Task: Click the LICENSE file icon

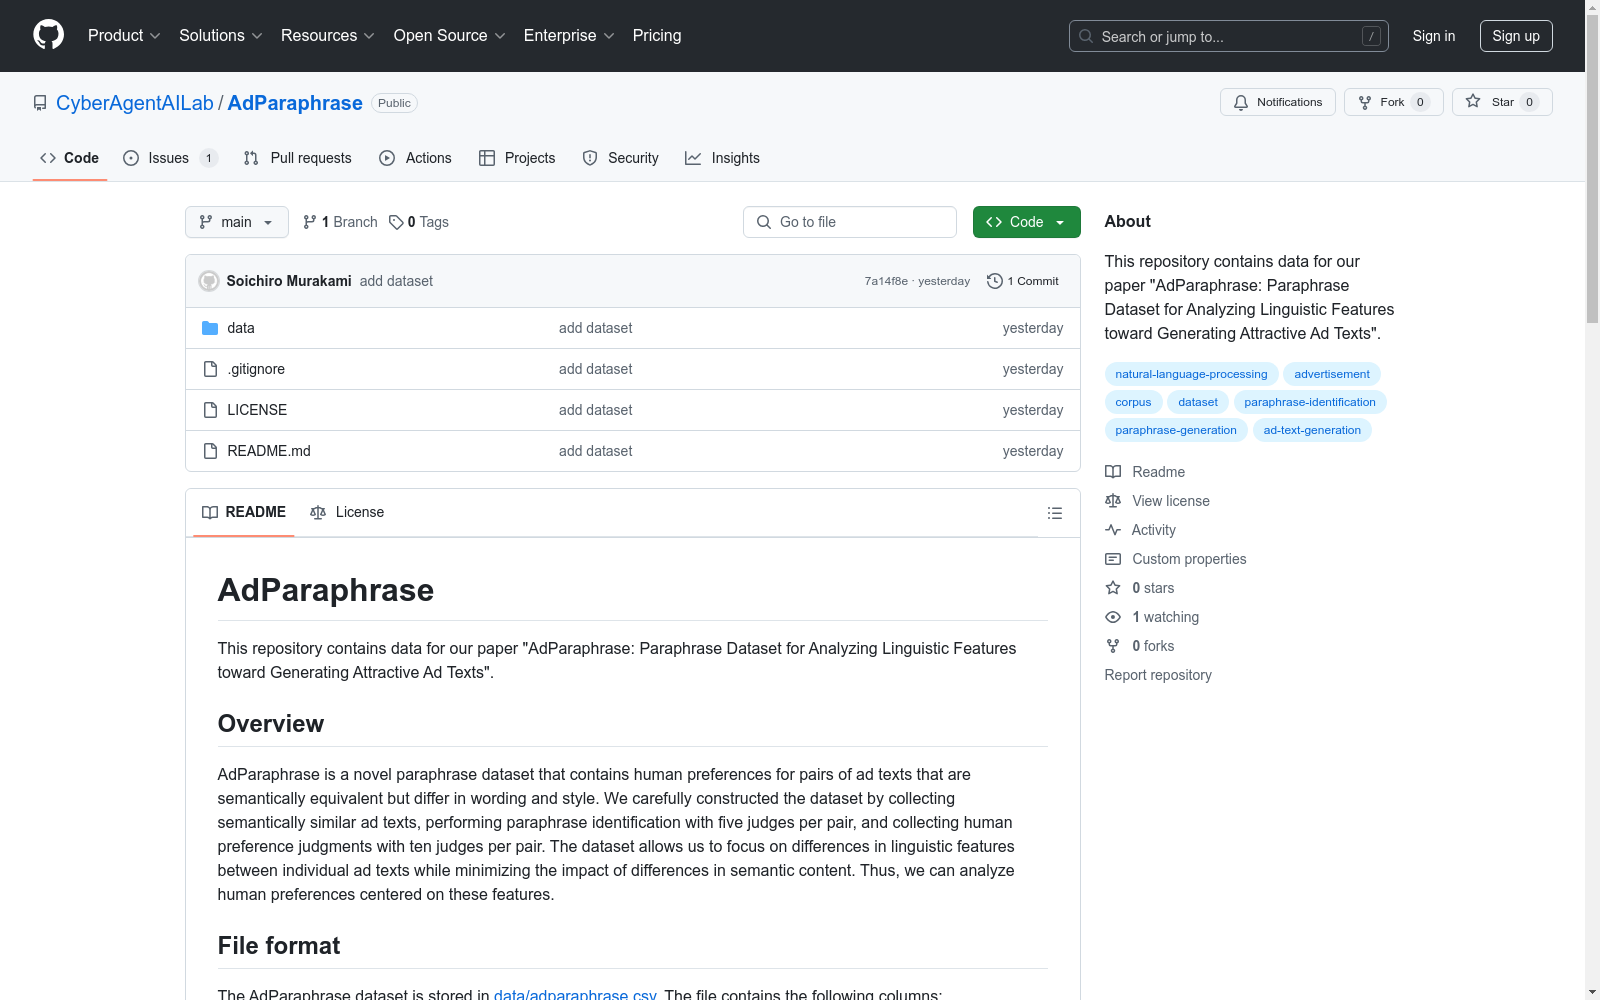Action: click(x=210, y=410)
